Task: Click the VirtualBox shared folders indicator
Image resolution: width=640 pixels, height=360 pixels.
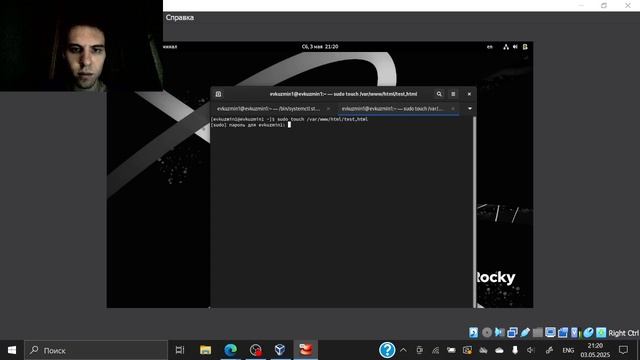Action: [x=538, y=333]
